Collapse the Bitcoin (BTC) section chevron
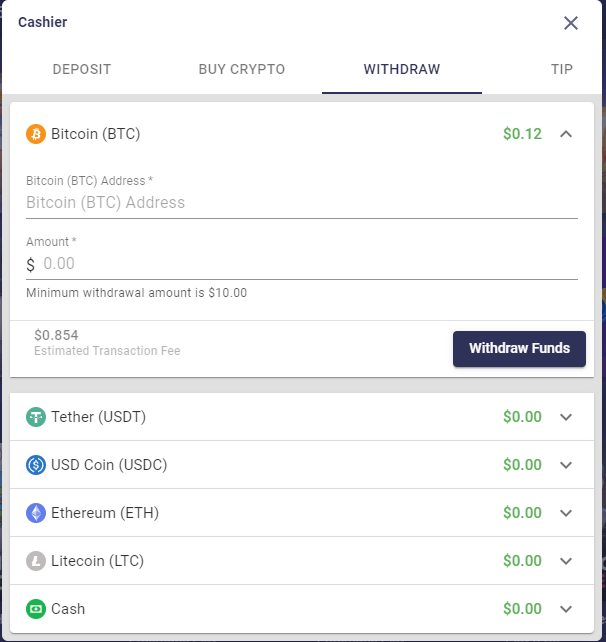The height and width of the screenshot is (642, 606). pos(566,134)
